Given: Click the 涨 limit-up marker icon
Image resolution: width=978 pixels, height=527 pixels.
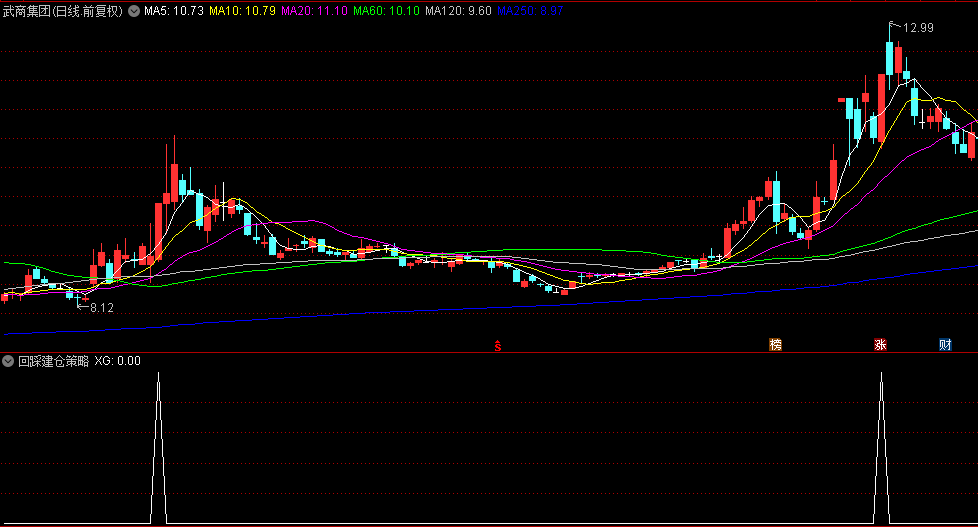Looking at the screenshot, I should click(880, 345).
